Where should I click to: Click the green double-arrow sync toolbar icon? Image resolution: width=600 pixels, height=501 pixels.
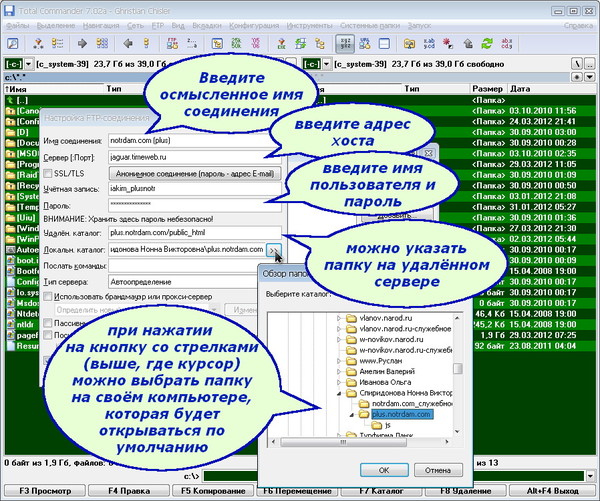click(x=300, y=43)
